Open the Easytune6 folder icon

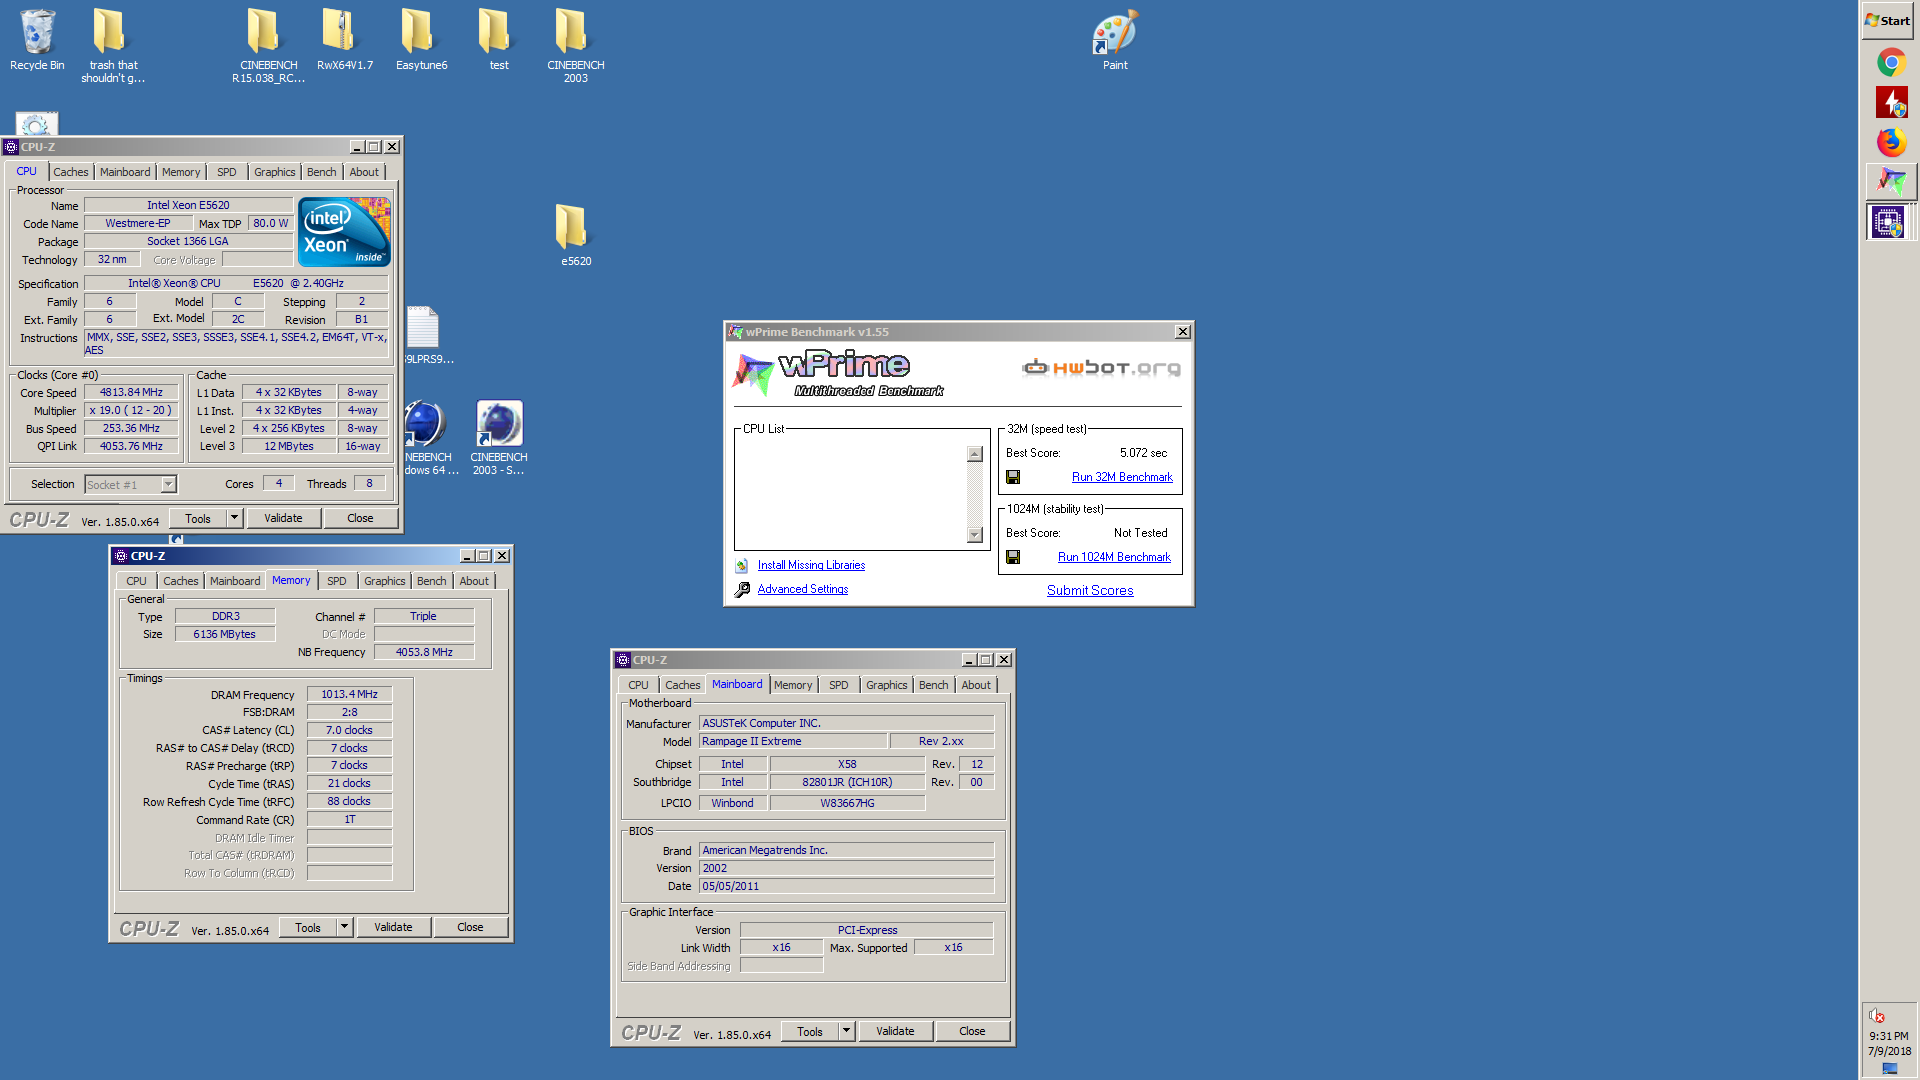421,38
